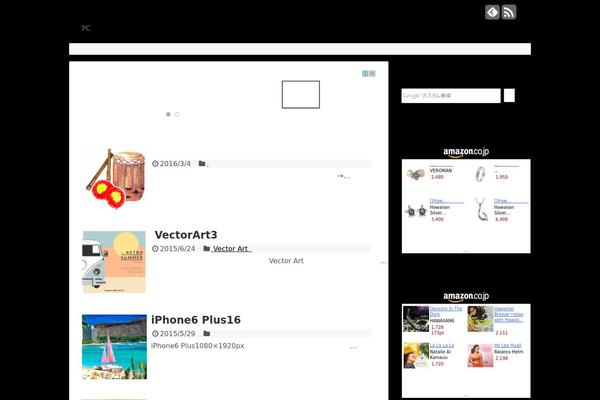Click the clock icon beside 2016/3/4
This screenshot has width=600, height=400.
pos(155,163)
